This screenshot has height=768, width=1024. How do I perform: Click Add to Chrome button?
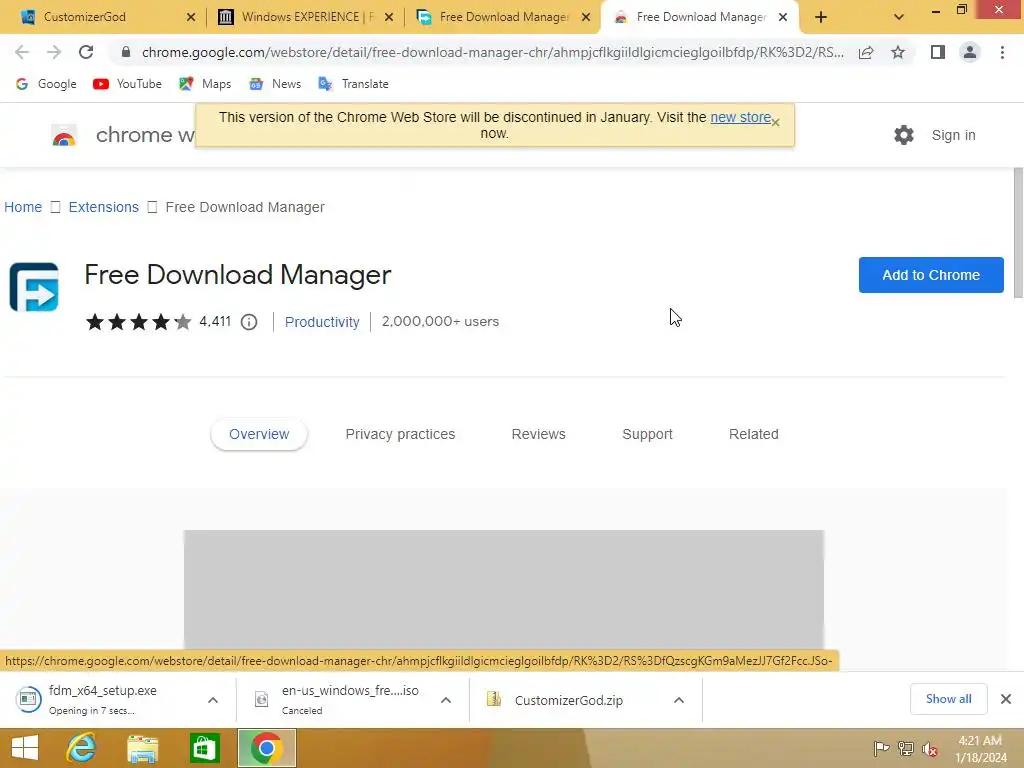click(x=931, y=275)
